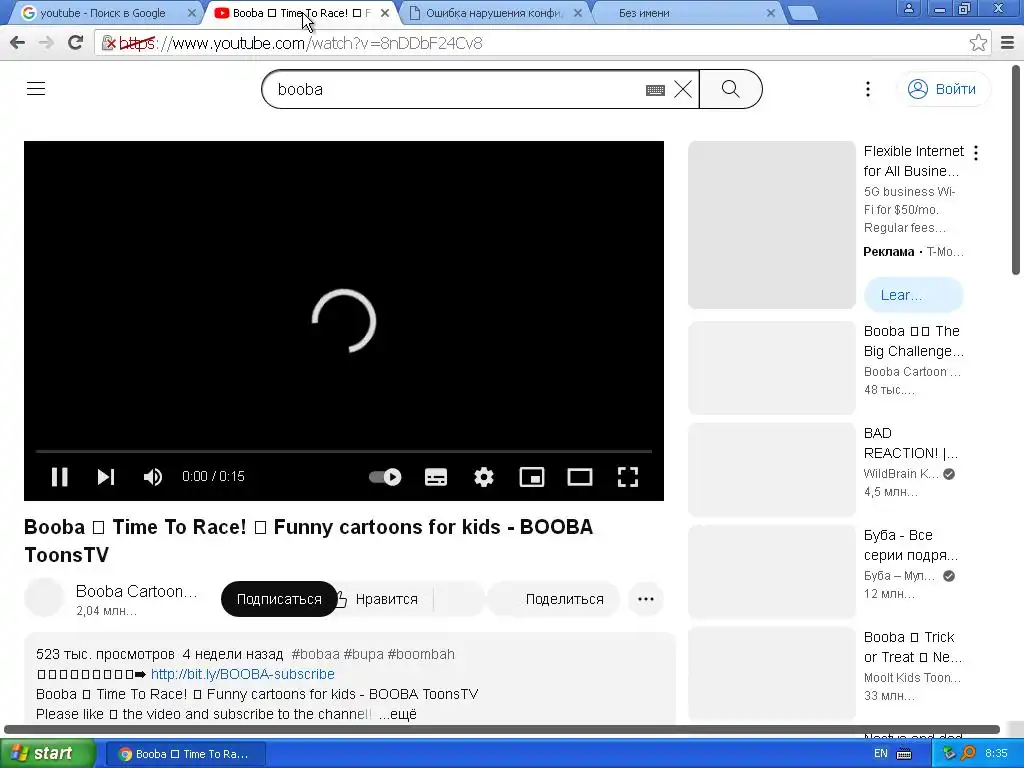1024x768 pixels.
Task: Open the YouTube hamburger guide menu
Action: 36,89
